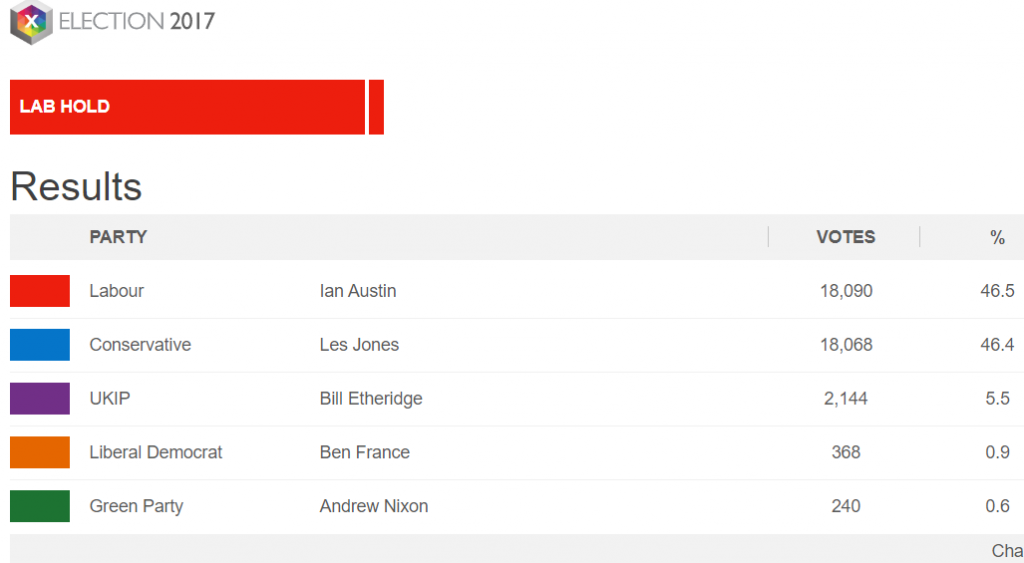Click the blue Conservative color swatch
This screenshot has height=563, width=1024.
40,345
